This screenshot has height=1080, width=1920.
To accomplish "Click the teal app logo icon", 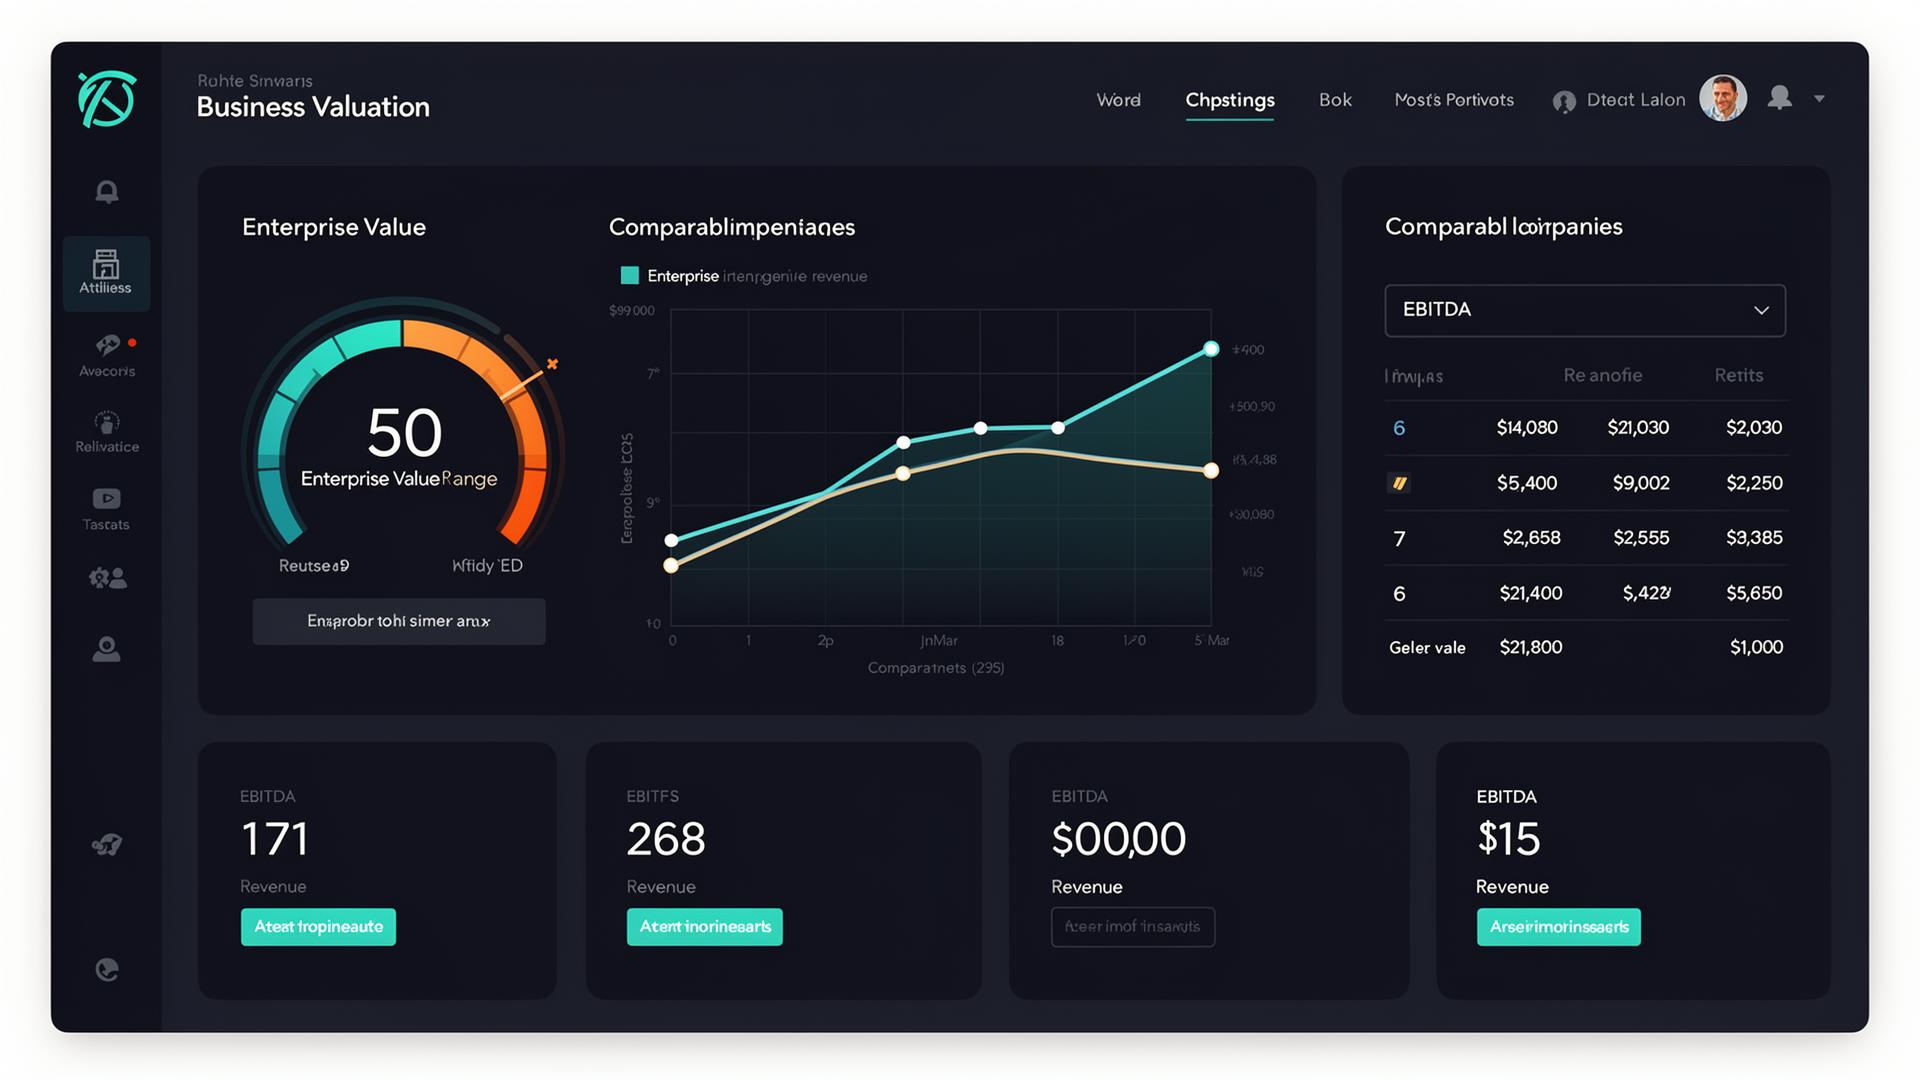I will click(107, 99).
